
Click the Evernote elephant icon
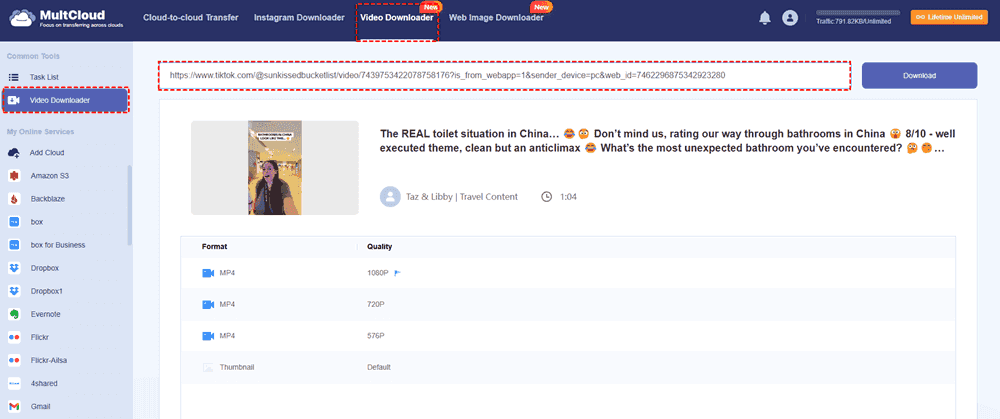pos(13,314)
